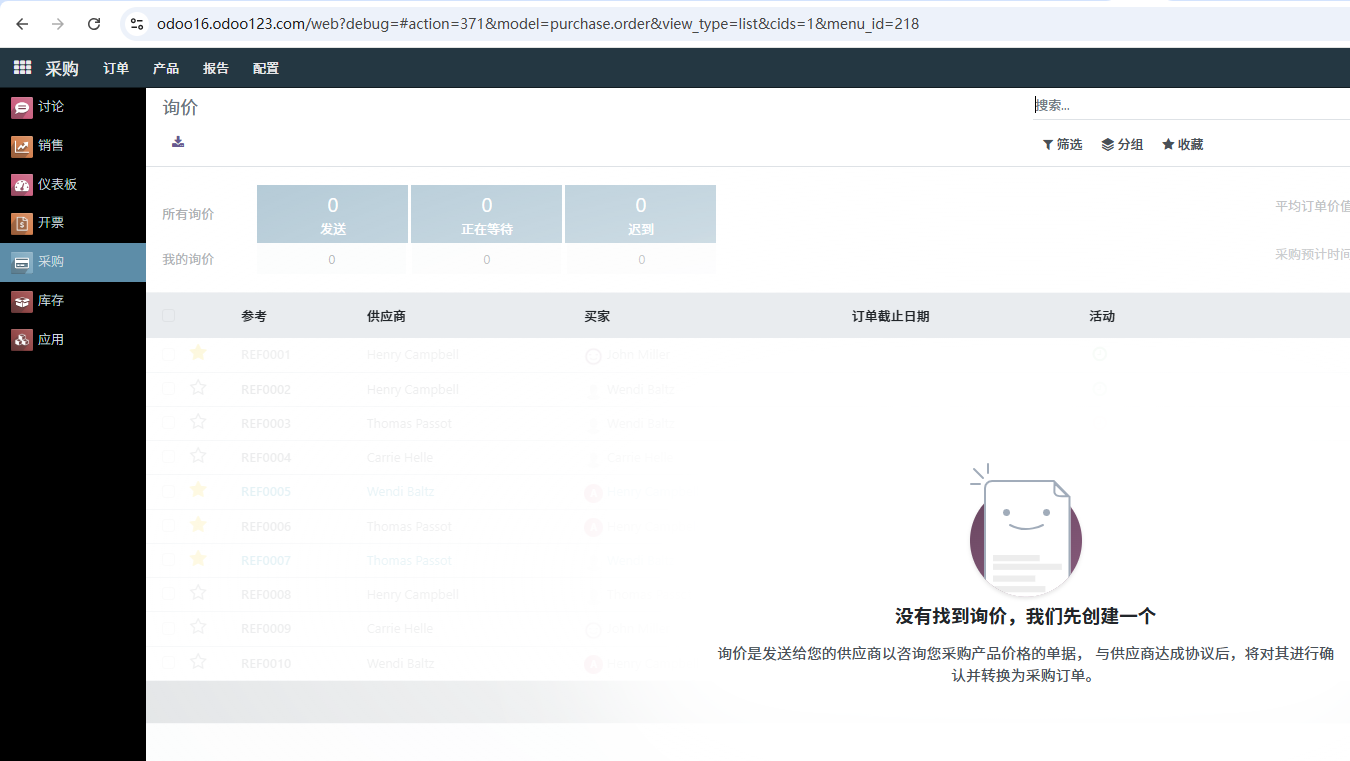The width and height of the screenshot is (1350, 761).
Task: Open 讨论 in the sidebar
Action: (73, 107)
